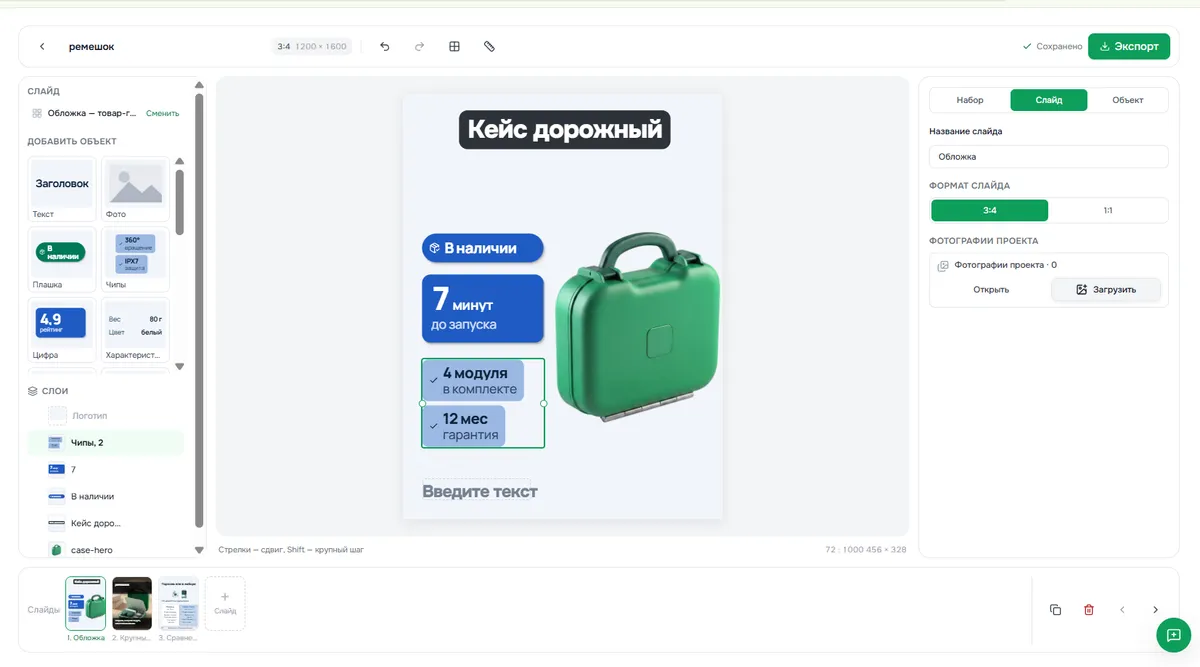Add a Плашка badge object
The image size is (1200, 667).
click(x=62, y=259)
